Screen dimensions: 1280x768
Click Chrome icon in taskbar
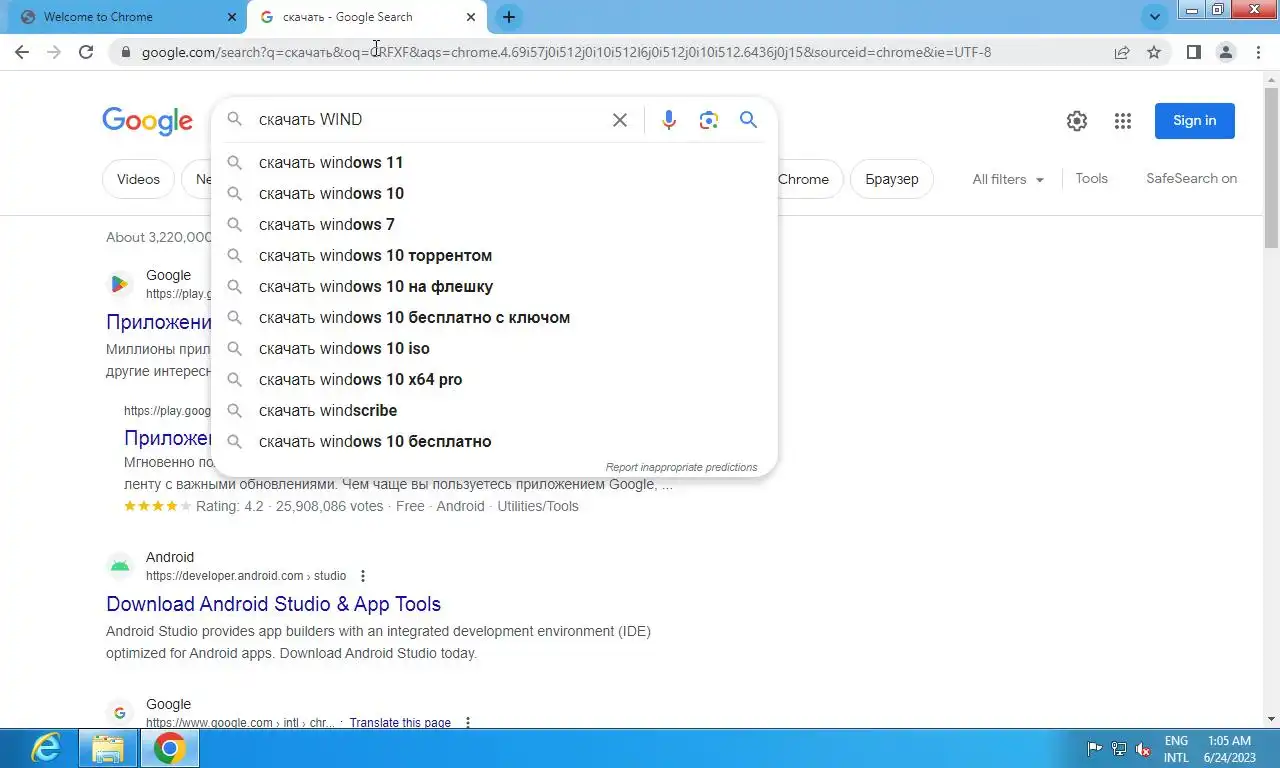tap(170, 748)
